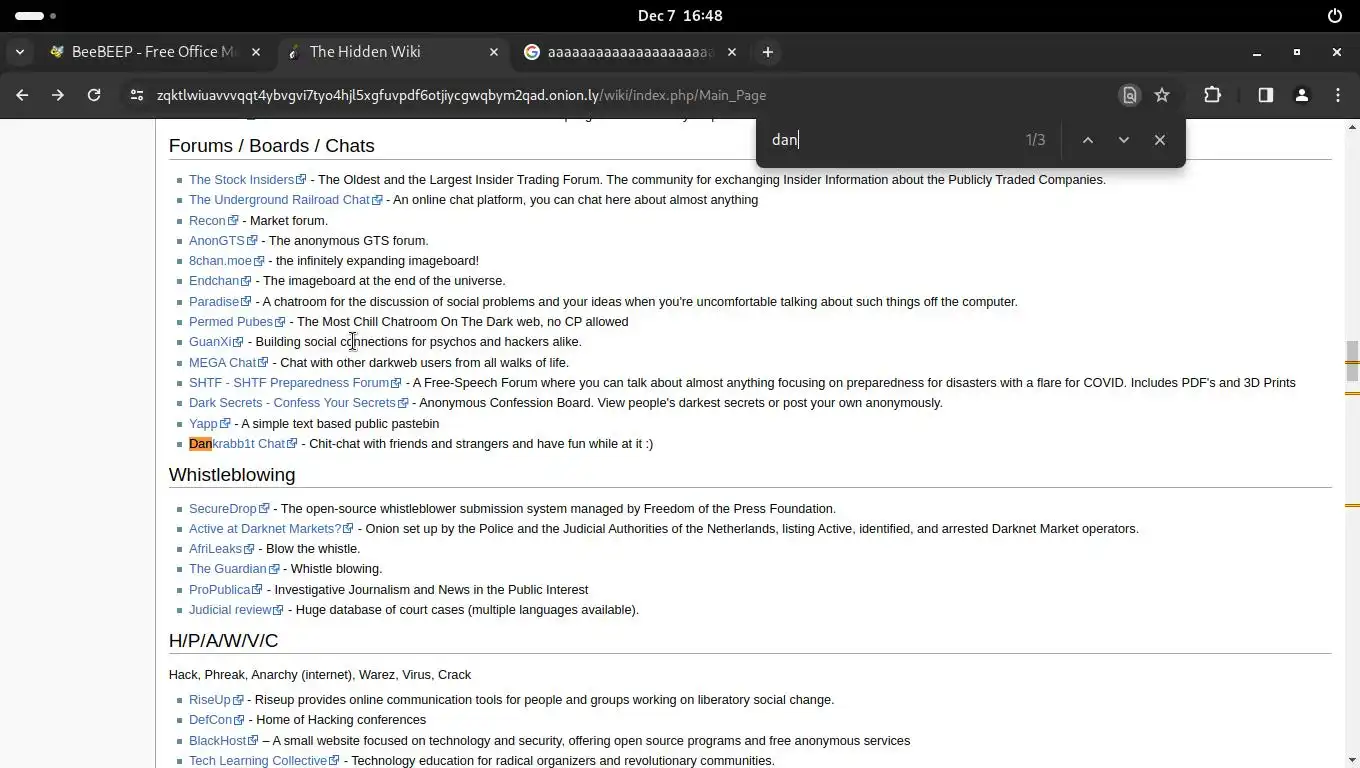The height and width of the screenshot is (768, 1360).
Task: Open the MEGA Chat link
Action: click(x=228, y=363)
